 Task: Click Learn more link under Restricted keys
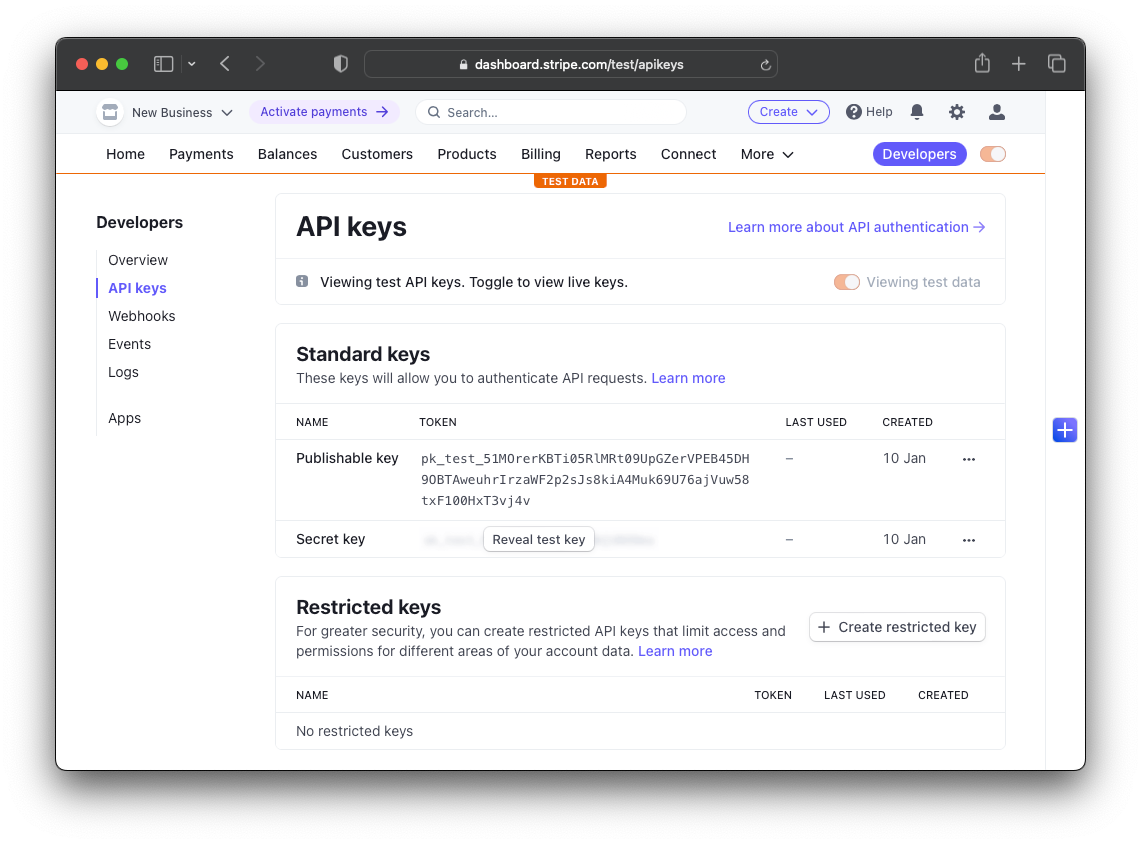pyautogui.click(x=675, y=651)
